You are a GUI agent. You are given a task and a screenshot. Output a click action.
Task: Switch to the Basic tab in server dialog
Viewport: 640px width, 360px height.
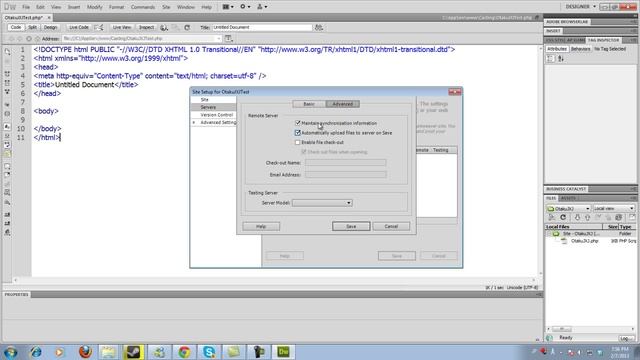click(309, 104)
